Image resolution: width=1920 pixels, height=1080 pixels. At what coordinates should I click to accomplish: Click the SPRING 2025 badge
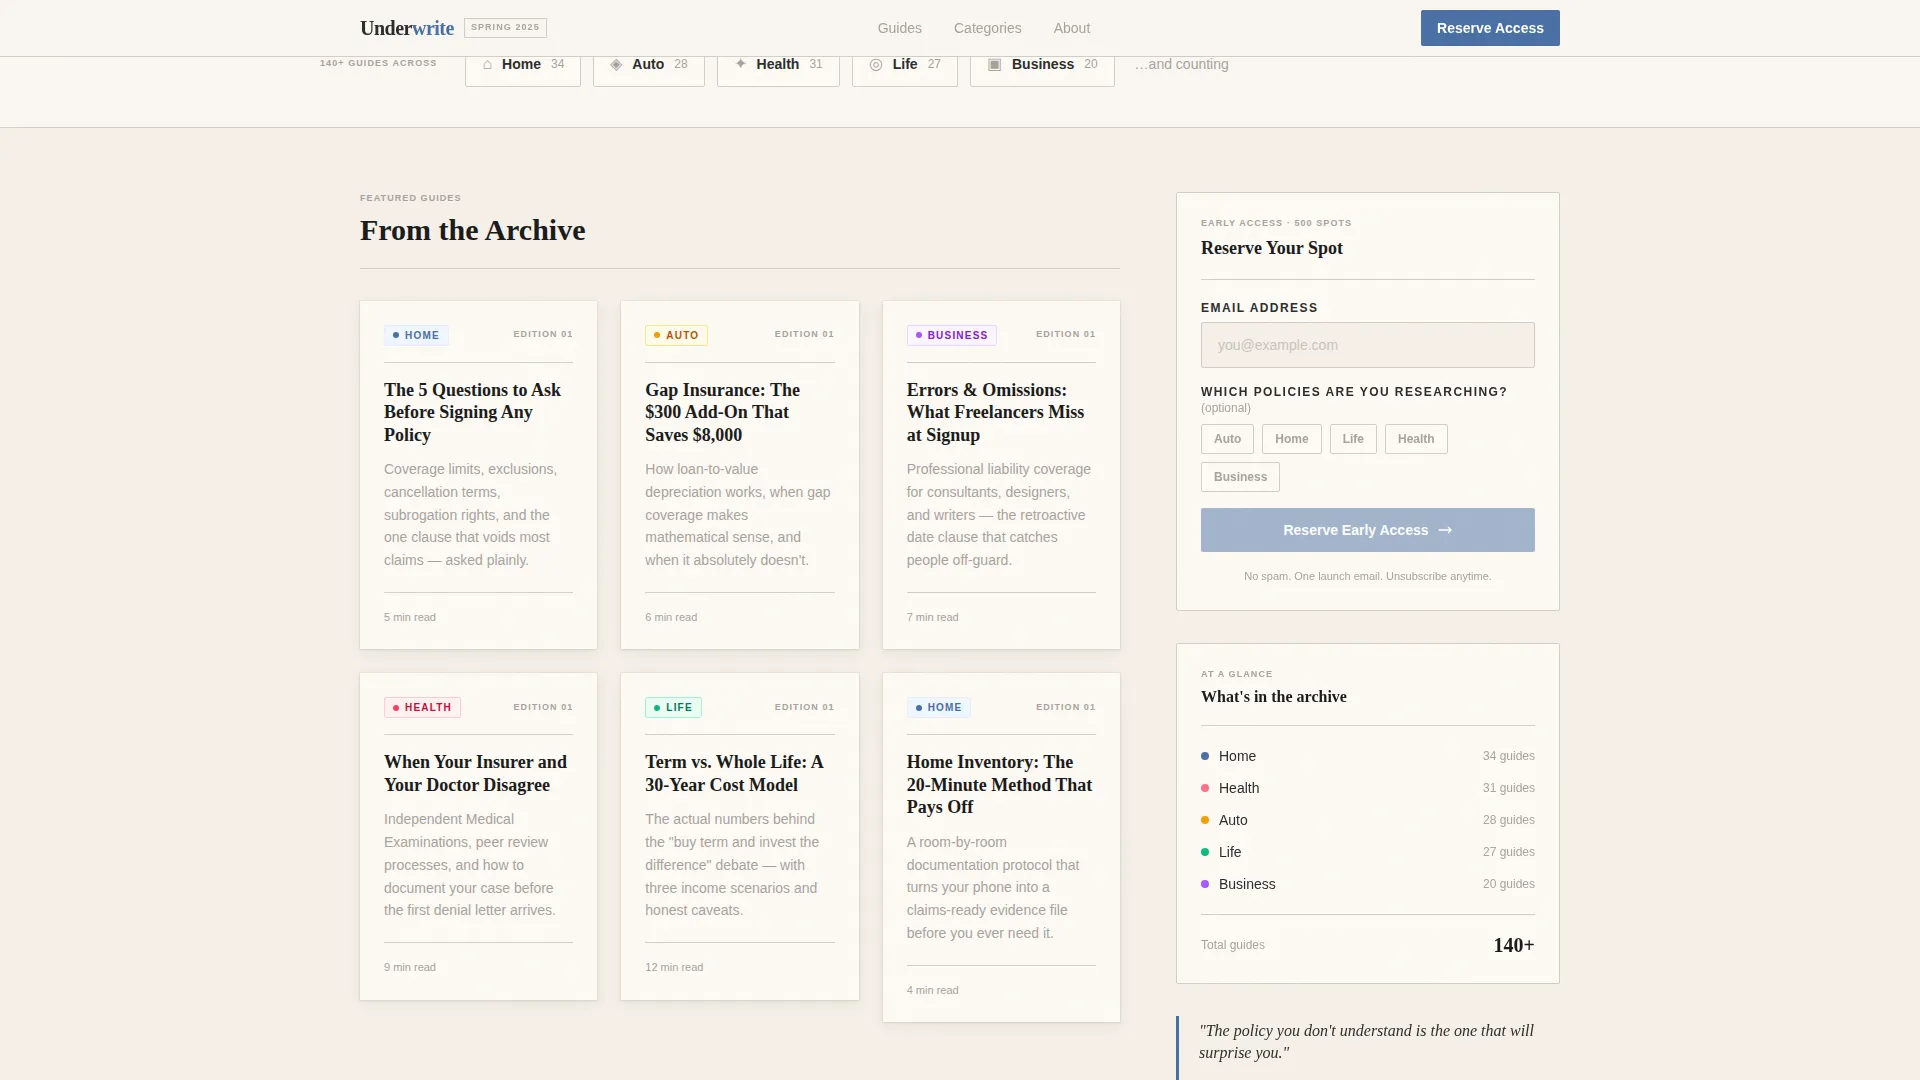[x=505, y=28]
